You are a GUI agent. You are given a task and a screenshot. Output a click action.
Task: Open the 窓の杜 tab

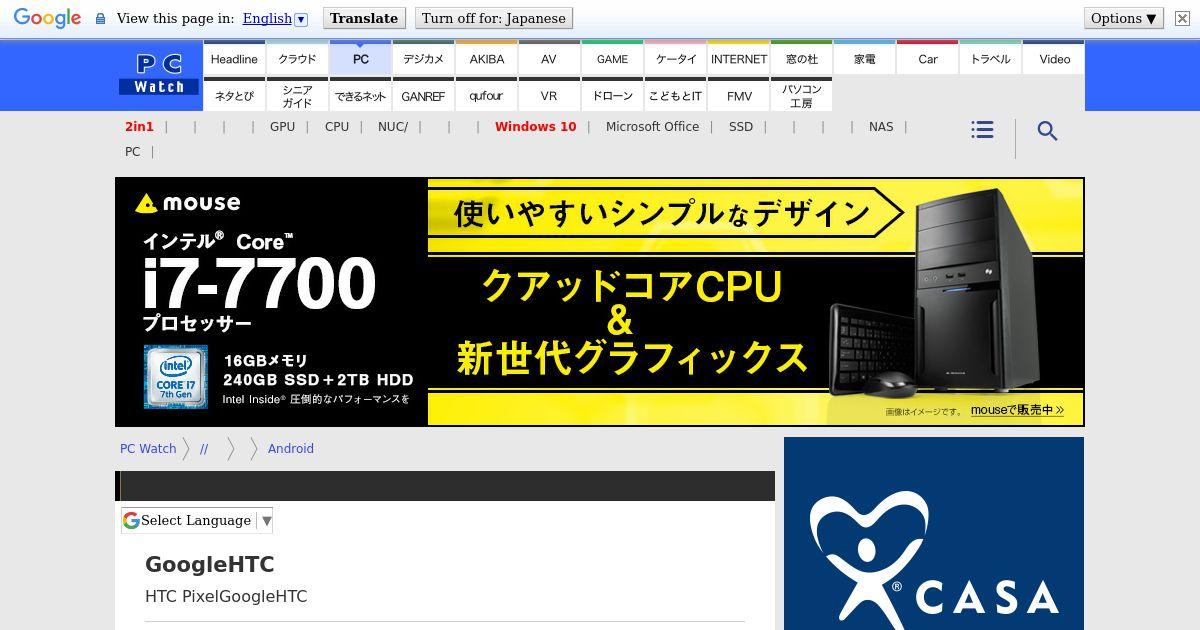pos(801,58)
